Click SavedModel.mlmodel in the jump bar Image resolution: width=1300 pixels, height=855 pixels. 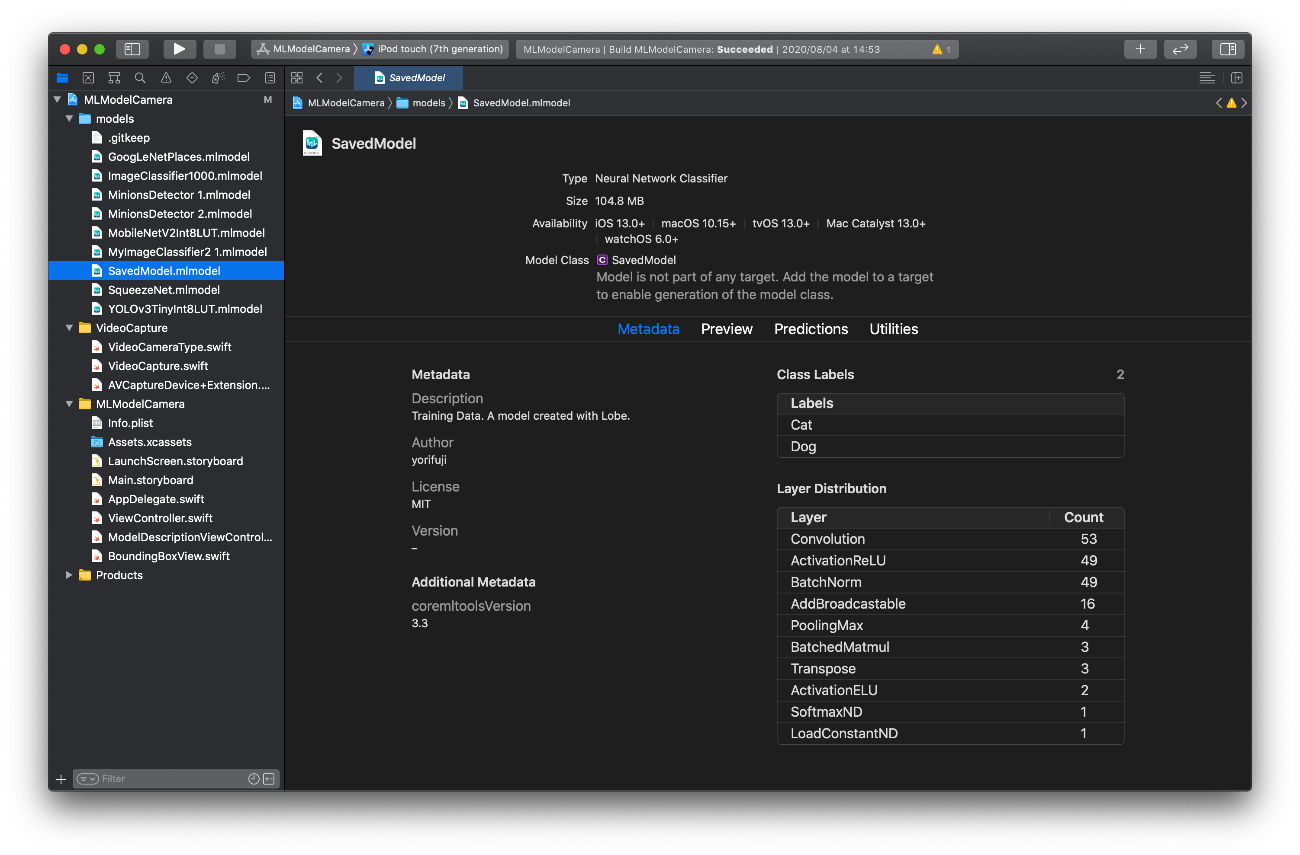514,103
